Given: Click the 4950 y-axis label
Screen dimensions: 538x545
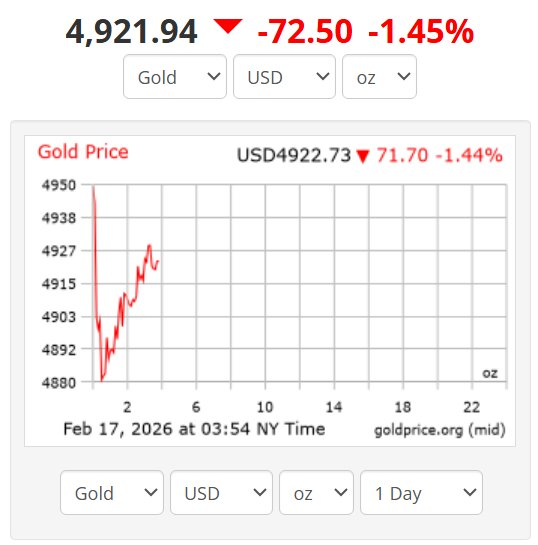Looking at the screenshot, I should pyautogui.click(x=59, y=185).
